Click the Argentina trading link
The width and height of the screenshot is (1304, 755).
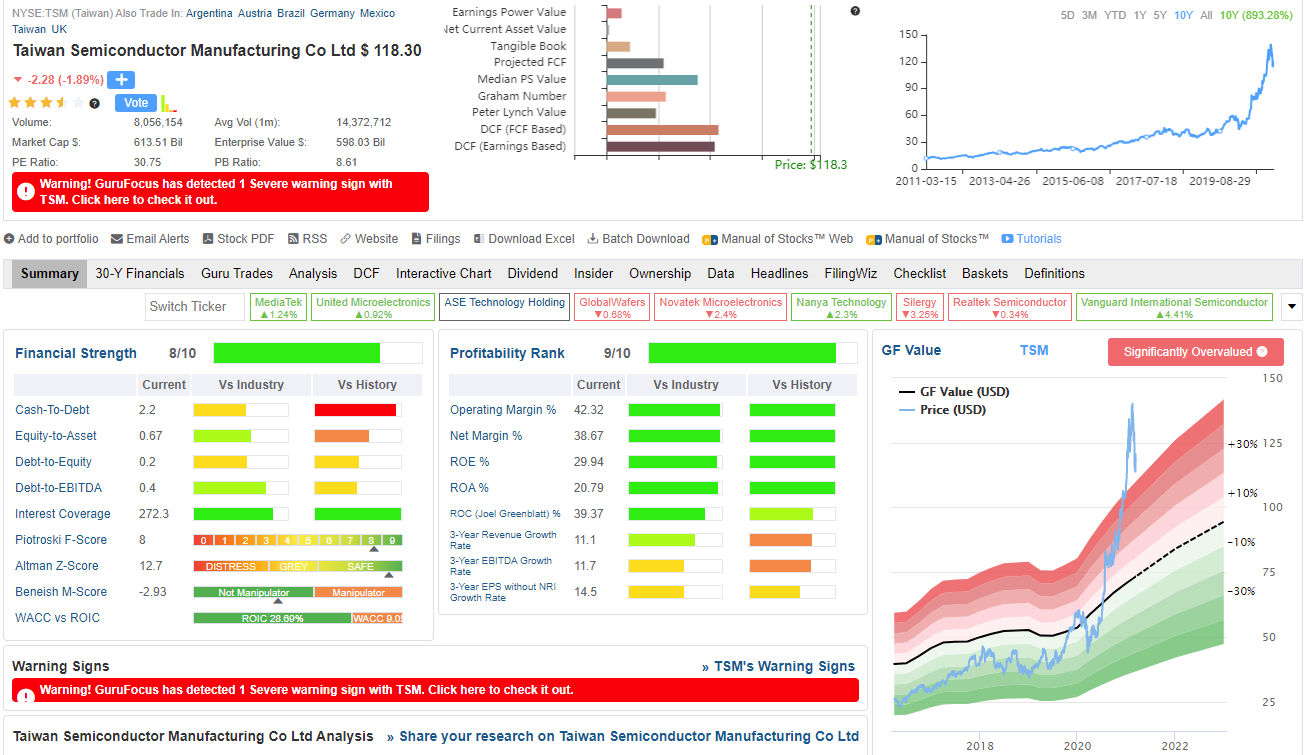pyautogui.click(x=209, y=13)
